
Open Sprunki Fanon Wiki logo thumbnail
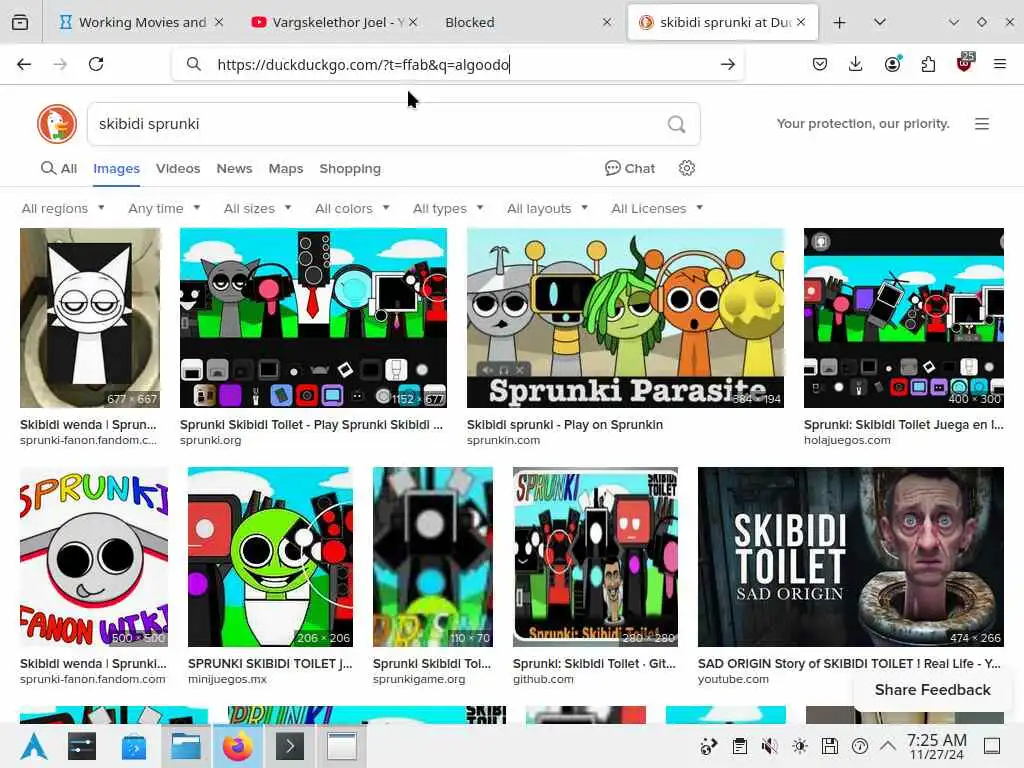pyautogui.click(x=93, y=556)
